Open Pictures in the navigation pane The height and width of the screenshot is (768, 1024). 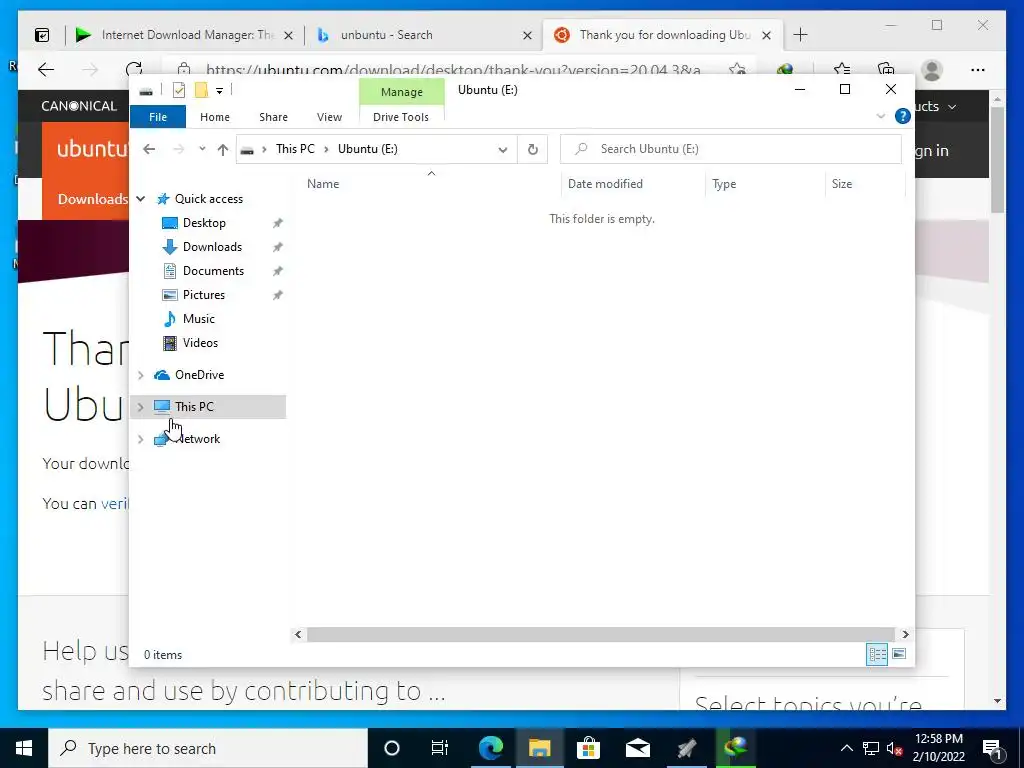tap(204, 295)
